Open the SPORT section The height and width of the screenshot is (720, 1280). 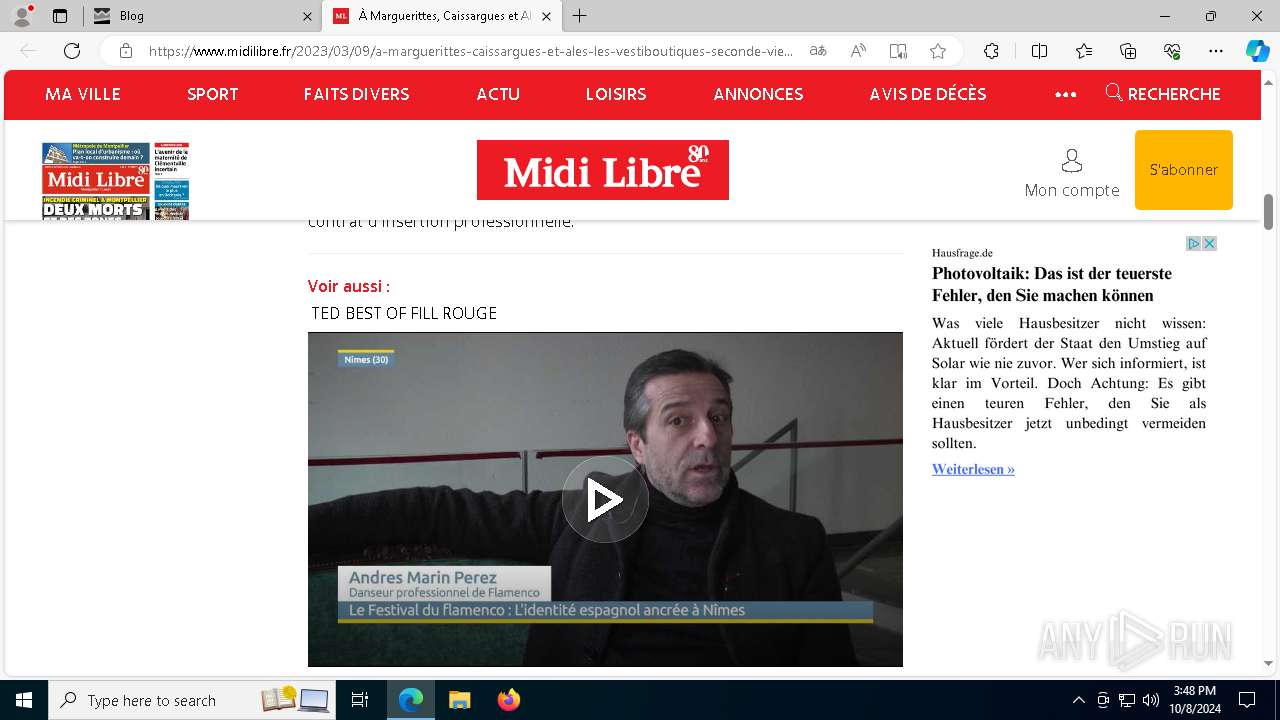tap(213, 94)
